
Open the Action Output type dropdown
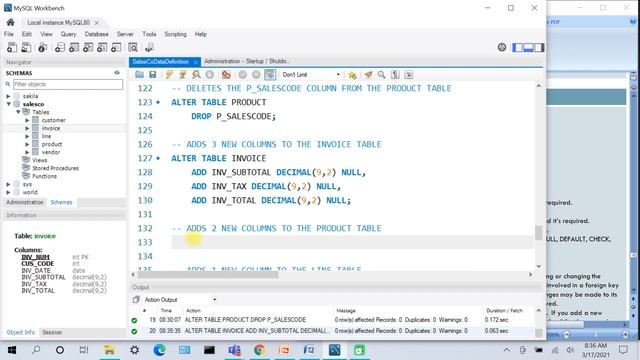tap(180, 300)
